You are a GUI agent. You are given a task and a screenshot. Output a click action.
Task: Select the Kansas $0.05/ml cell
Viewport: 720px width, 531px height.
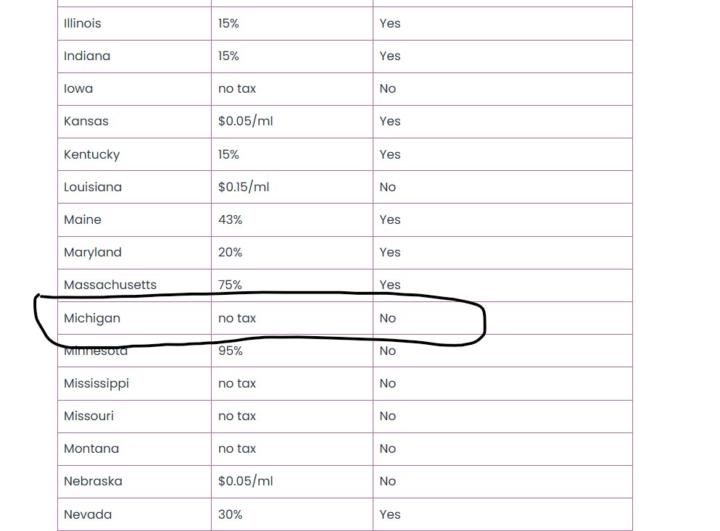245,121
